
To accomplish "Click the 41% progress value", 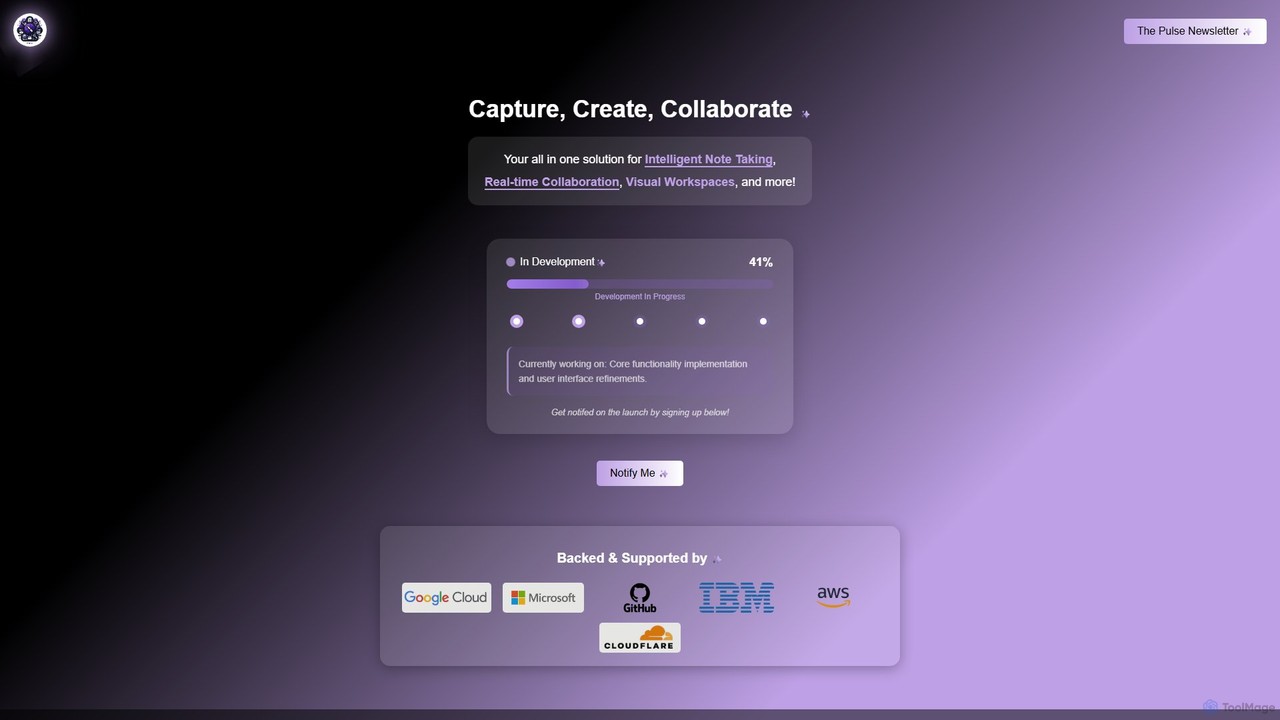I will 761,262.
